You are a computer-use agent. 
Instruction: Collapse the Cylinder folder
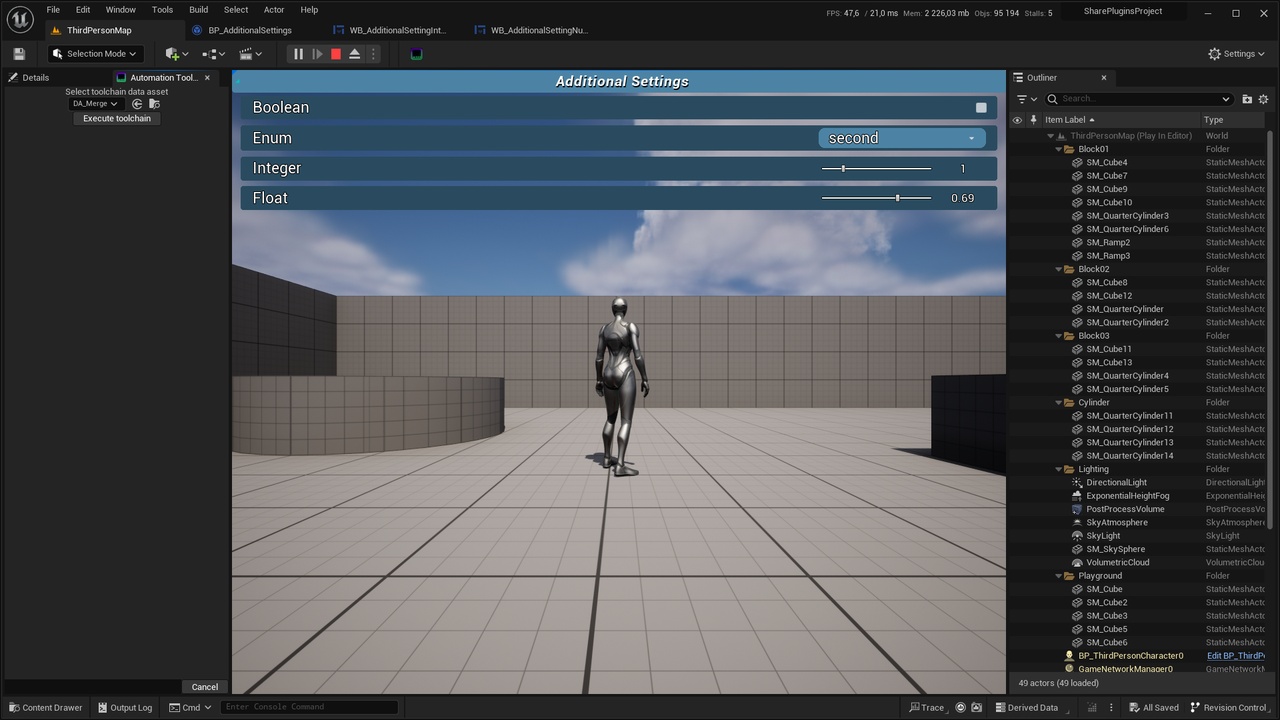[1059, 402]
